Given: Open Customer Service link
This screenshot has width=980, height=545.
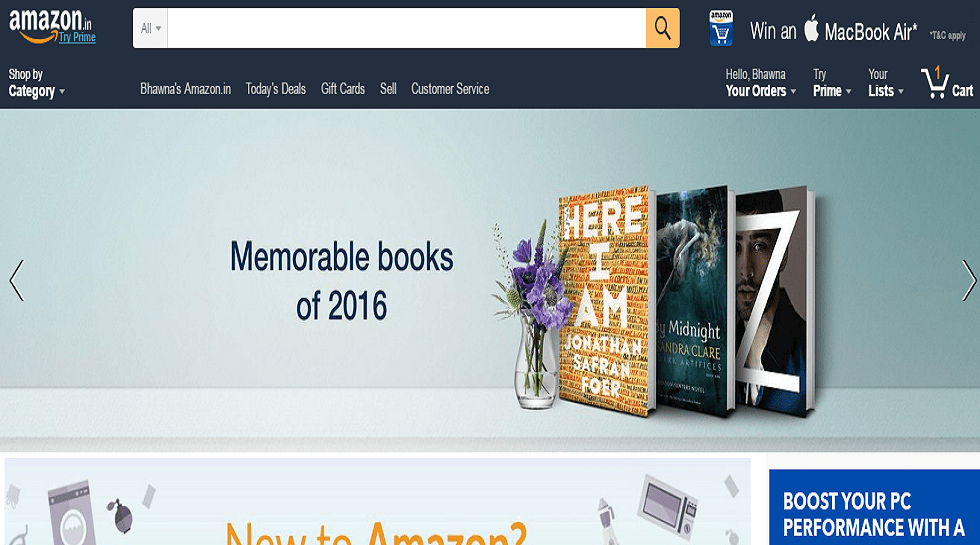Looking at the screenshot, I should tap(450, 89).
